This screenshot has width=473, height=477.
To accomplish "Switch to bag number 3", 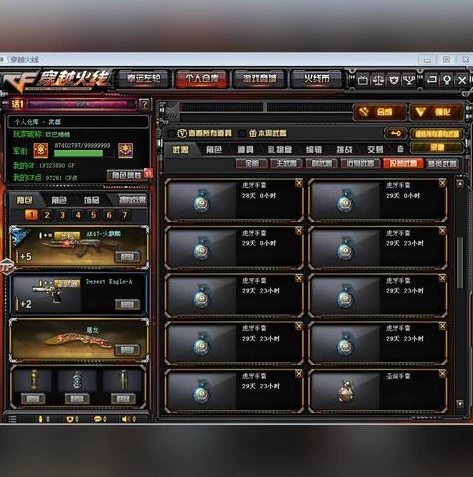I will (62, 215).
